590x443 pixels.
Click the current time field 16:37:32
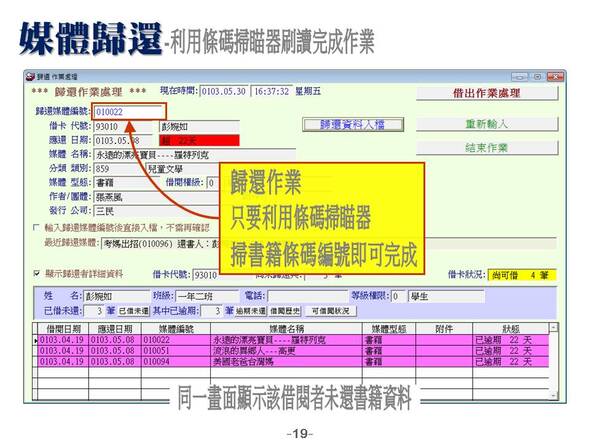(272, 91)
